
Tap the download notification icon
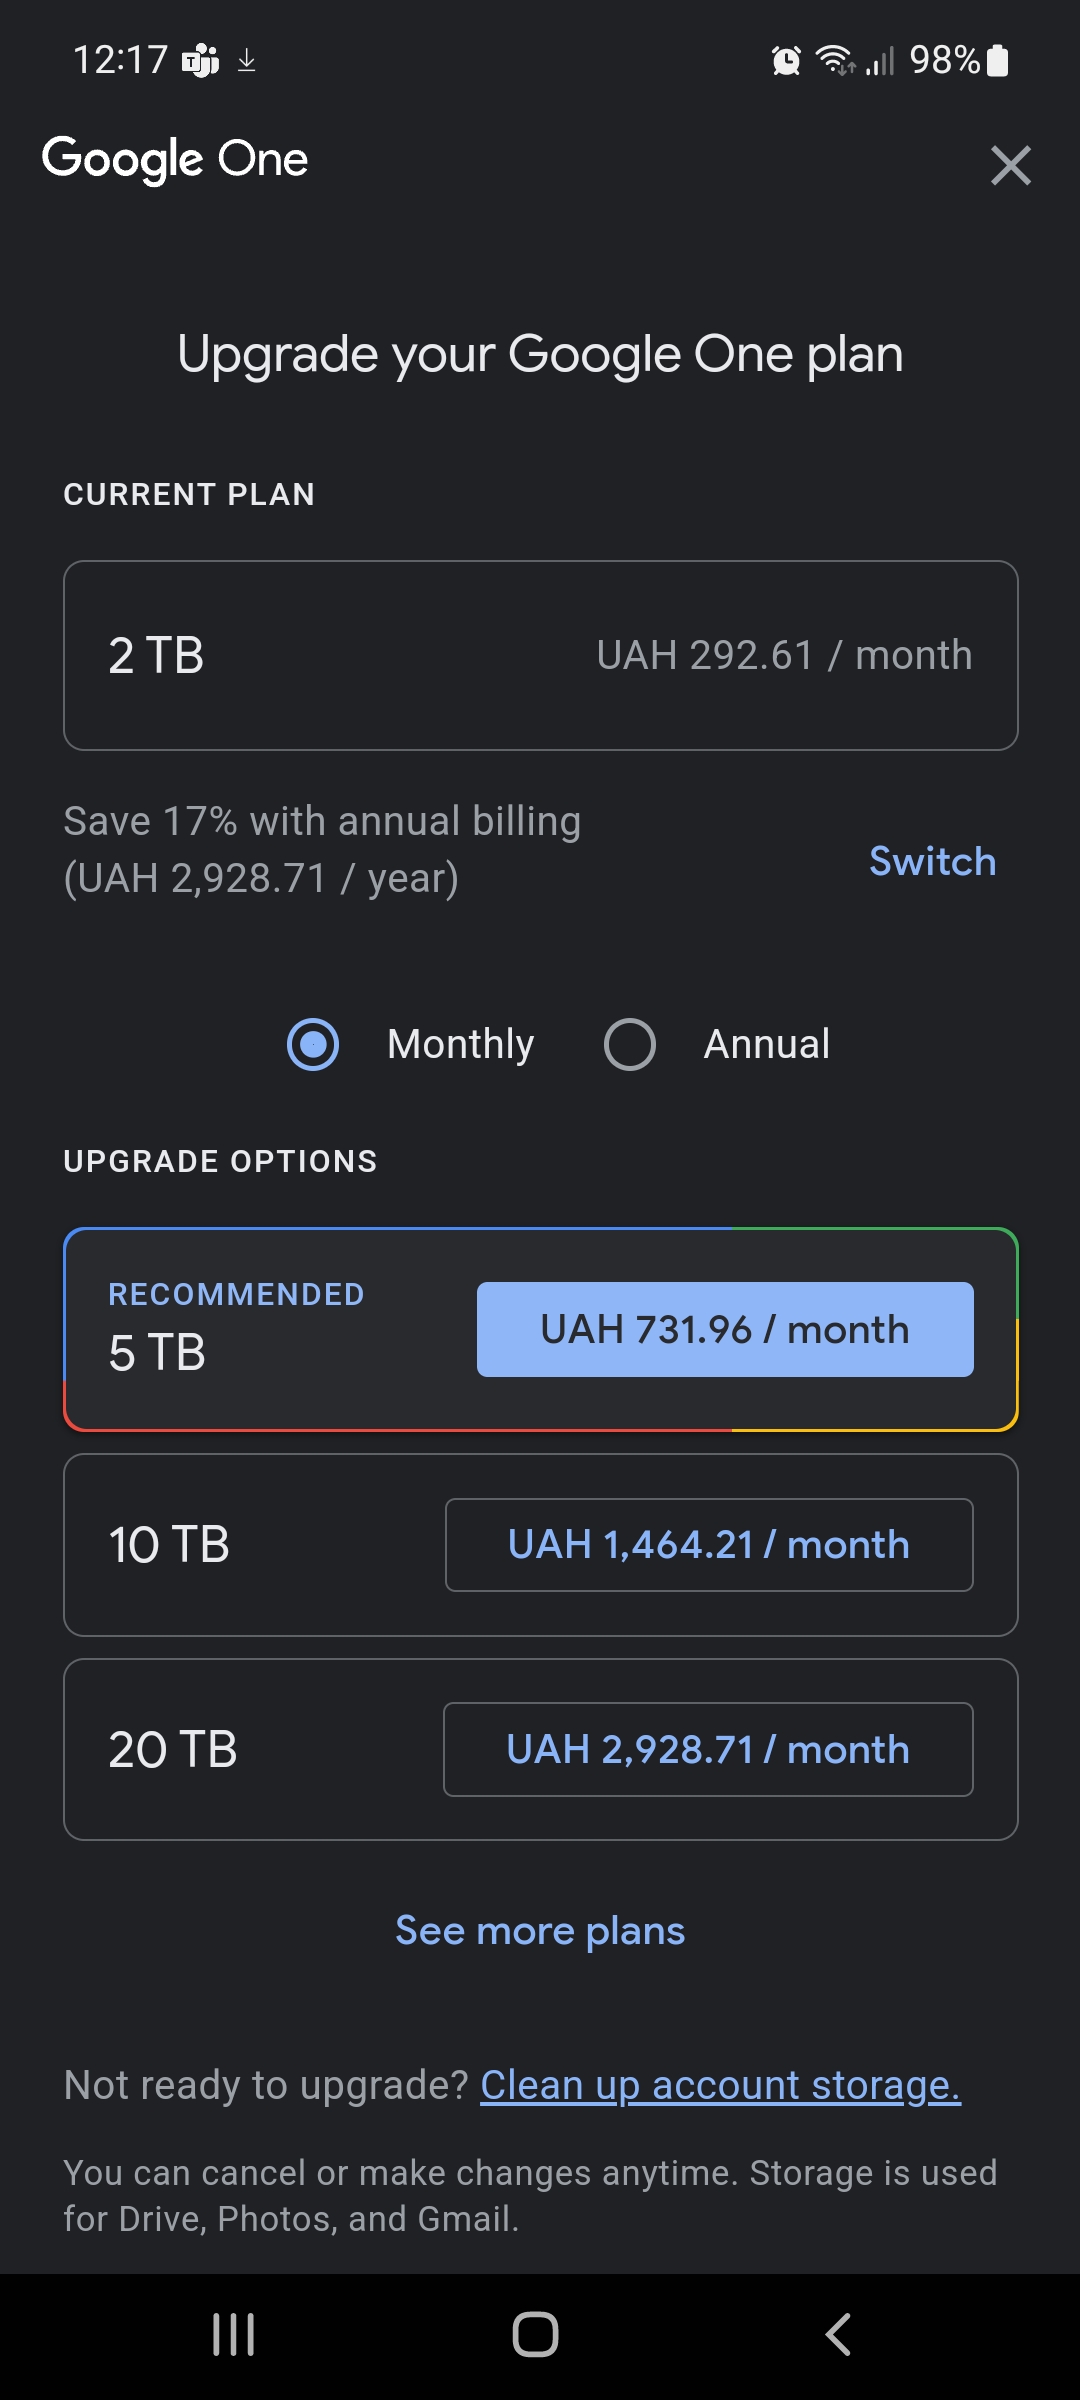click(x=247, y=61)
